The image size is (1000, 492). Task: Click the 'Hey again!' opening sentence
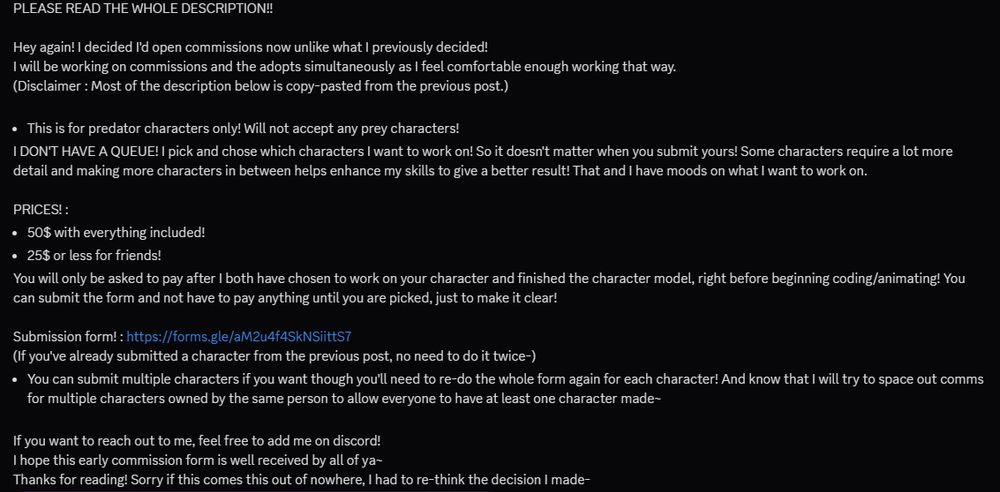[x=251, y=47]
